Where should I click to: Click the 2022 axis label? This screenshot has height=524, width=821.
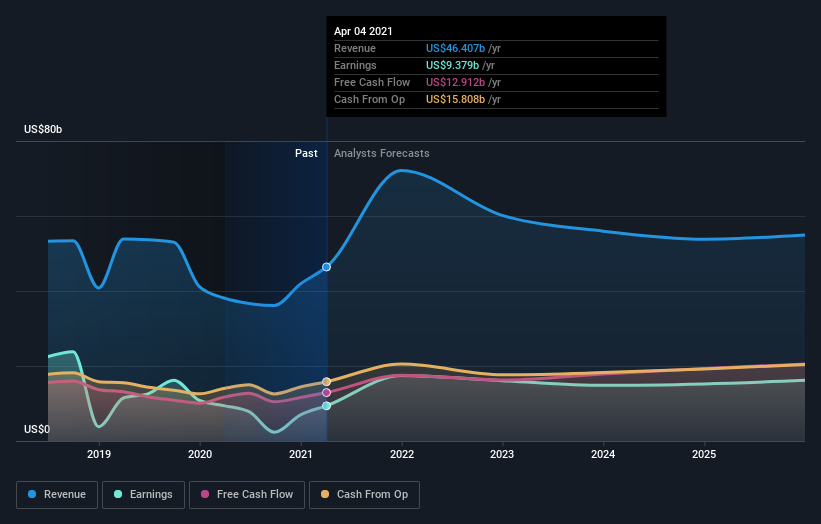coord(402,454)
